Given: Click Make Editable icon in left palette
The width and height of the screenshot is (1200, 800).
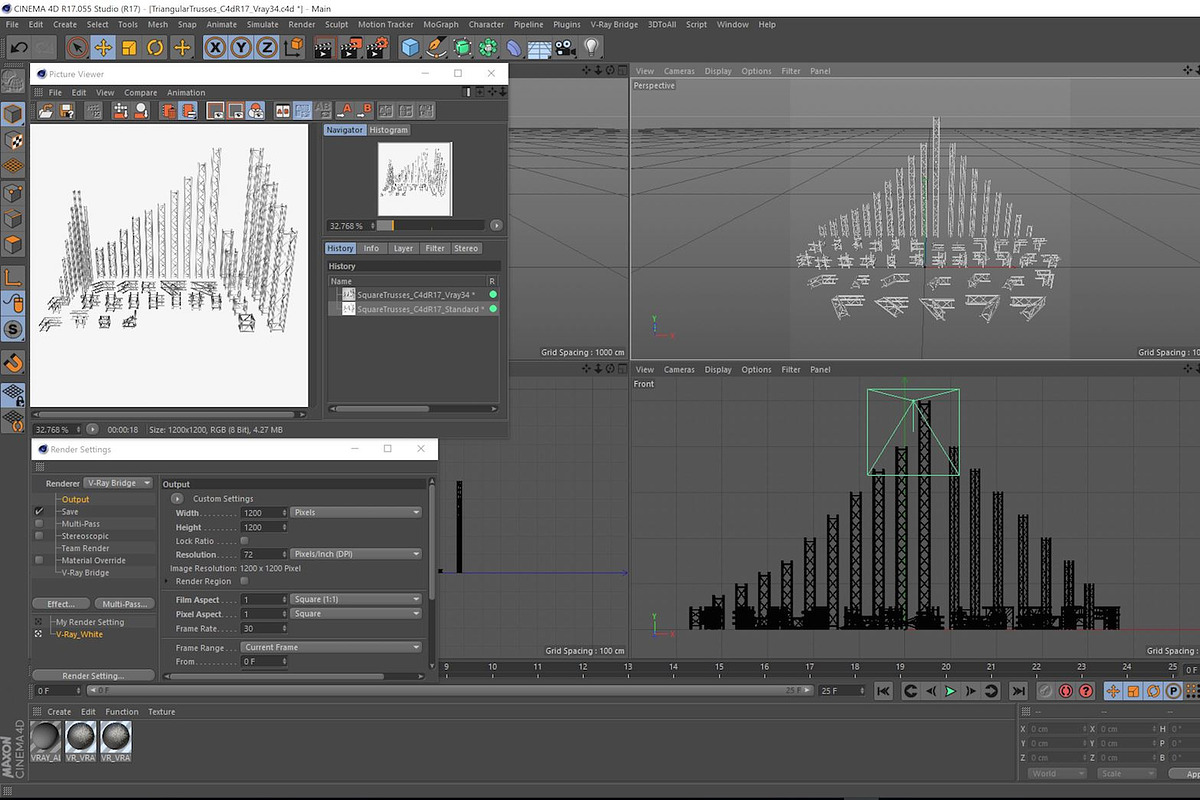Looking at the screenshot, I should pos(13,83).
